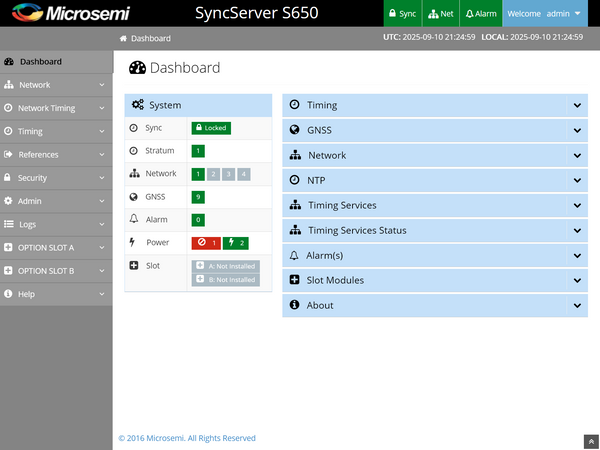Click the System GNSS globe icon
The height and width of the screenshot is (450, 600).
tap(134, 197)
